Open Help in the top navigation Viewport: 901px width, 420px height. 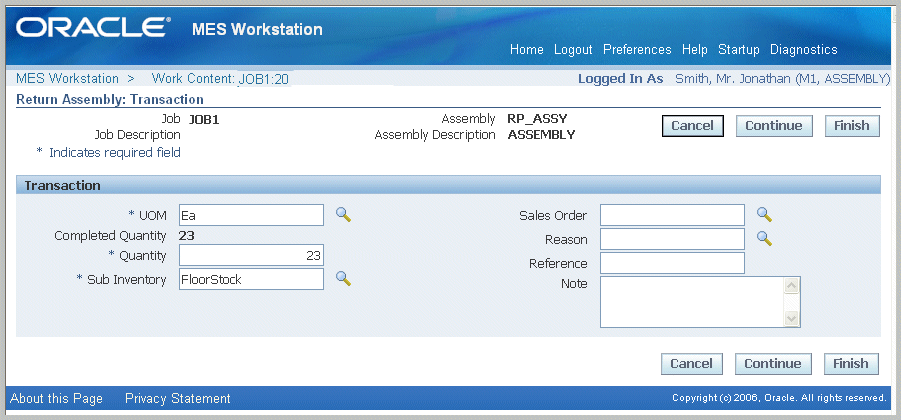(694, 49)
